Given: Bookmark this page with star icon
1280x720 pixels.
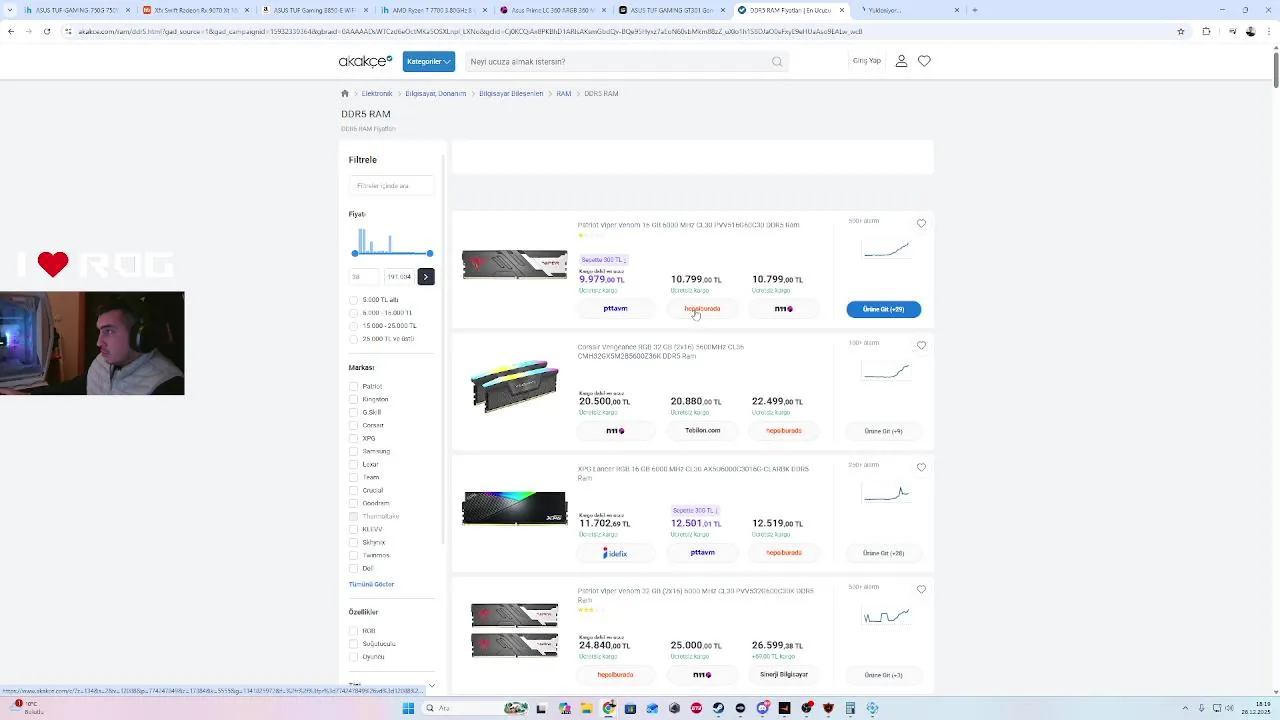Looking at the screenshot, I should coord(1181,31).
